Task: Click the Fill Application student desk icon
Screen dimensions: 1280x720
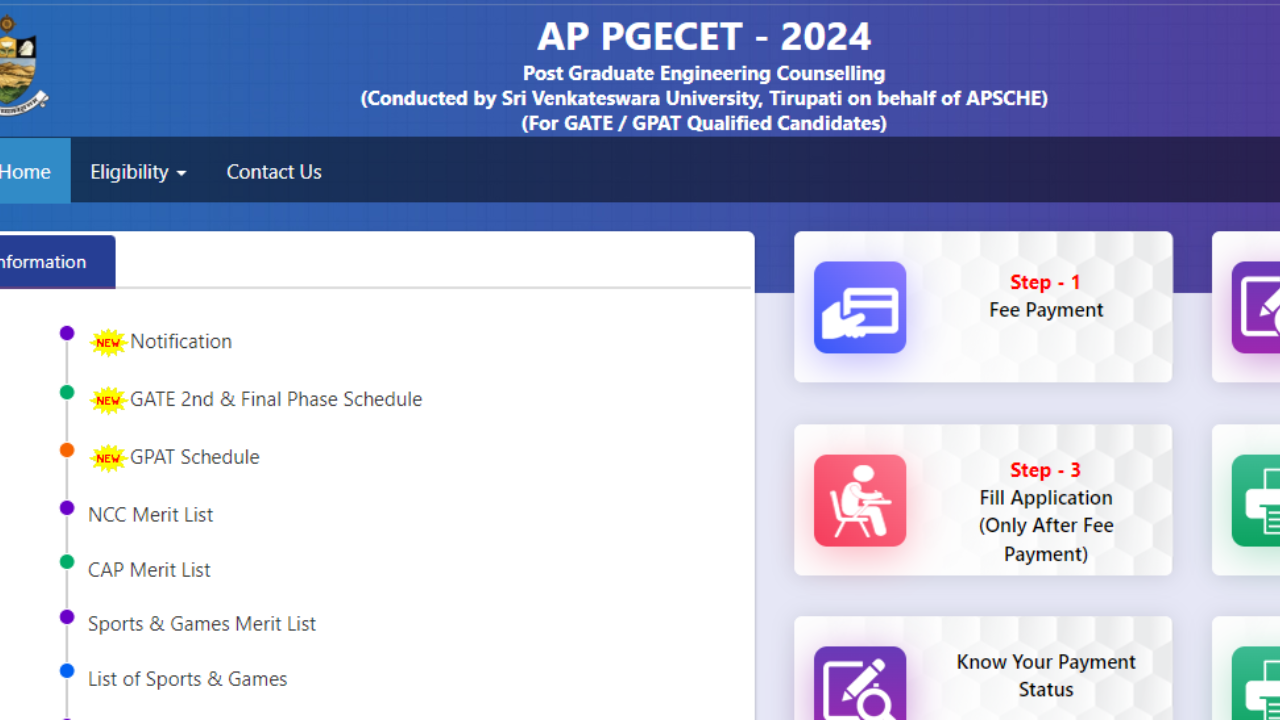Action: tap(860, 500)
